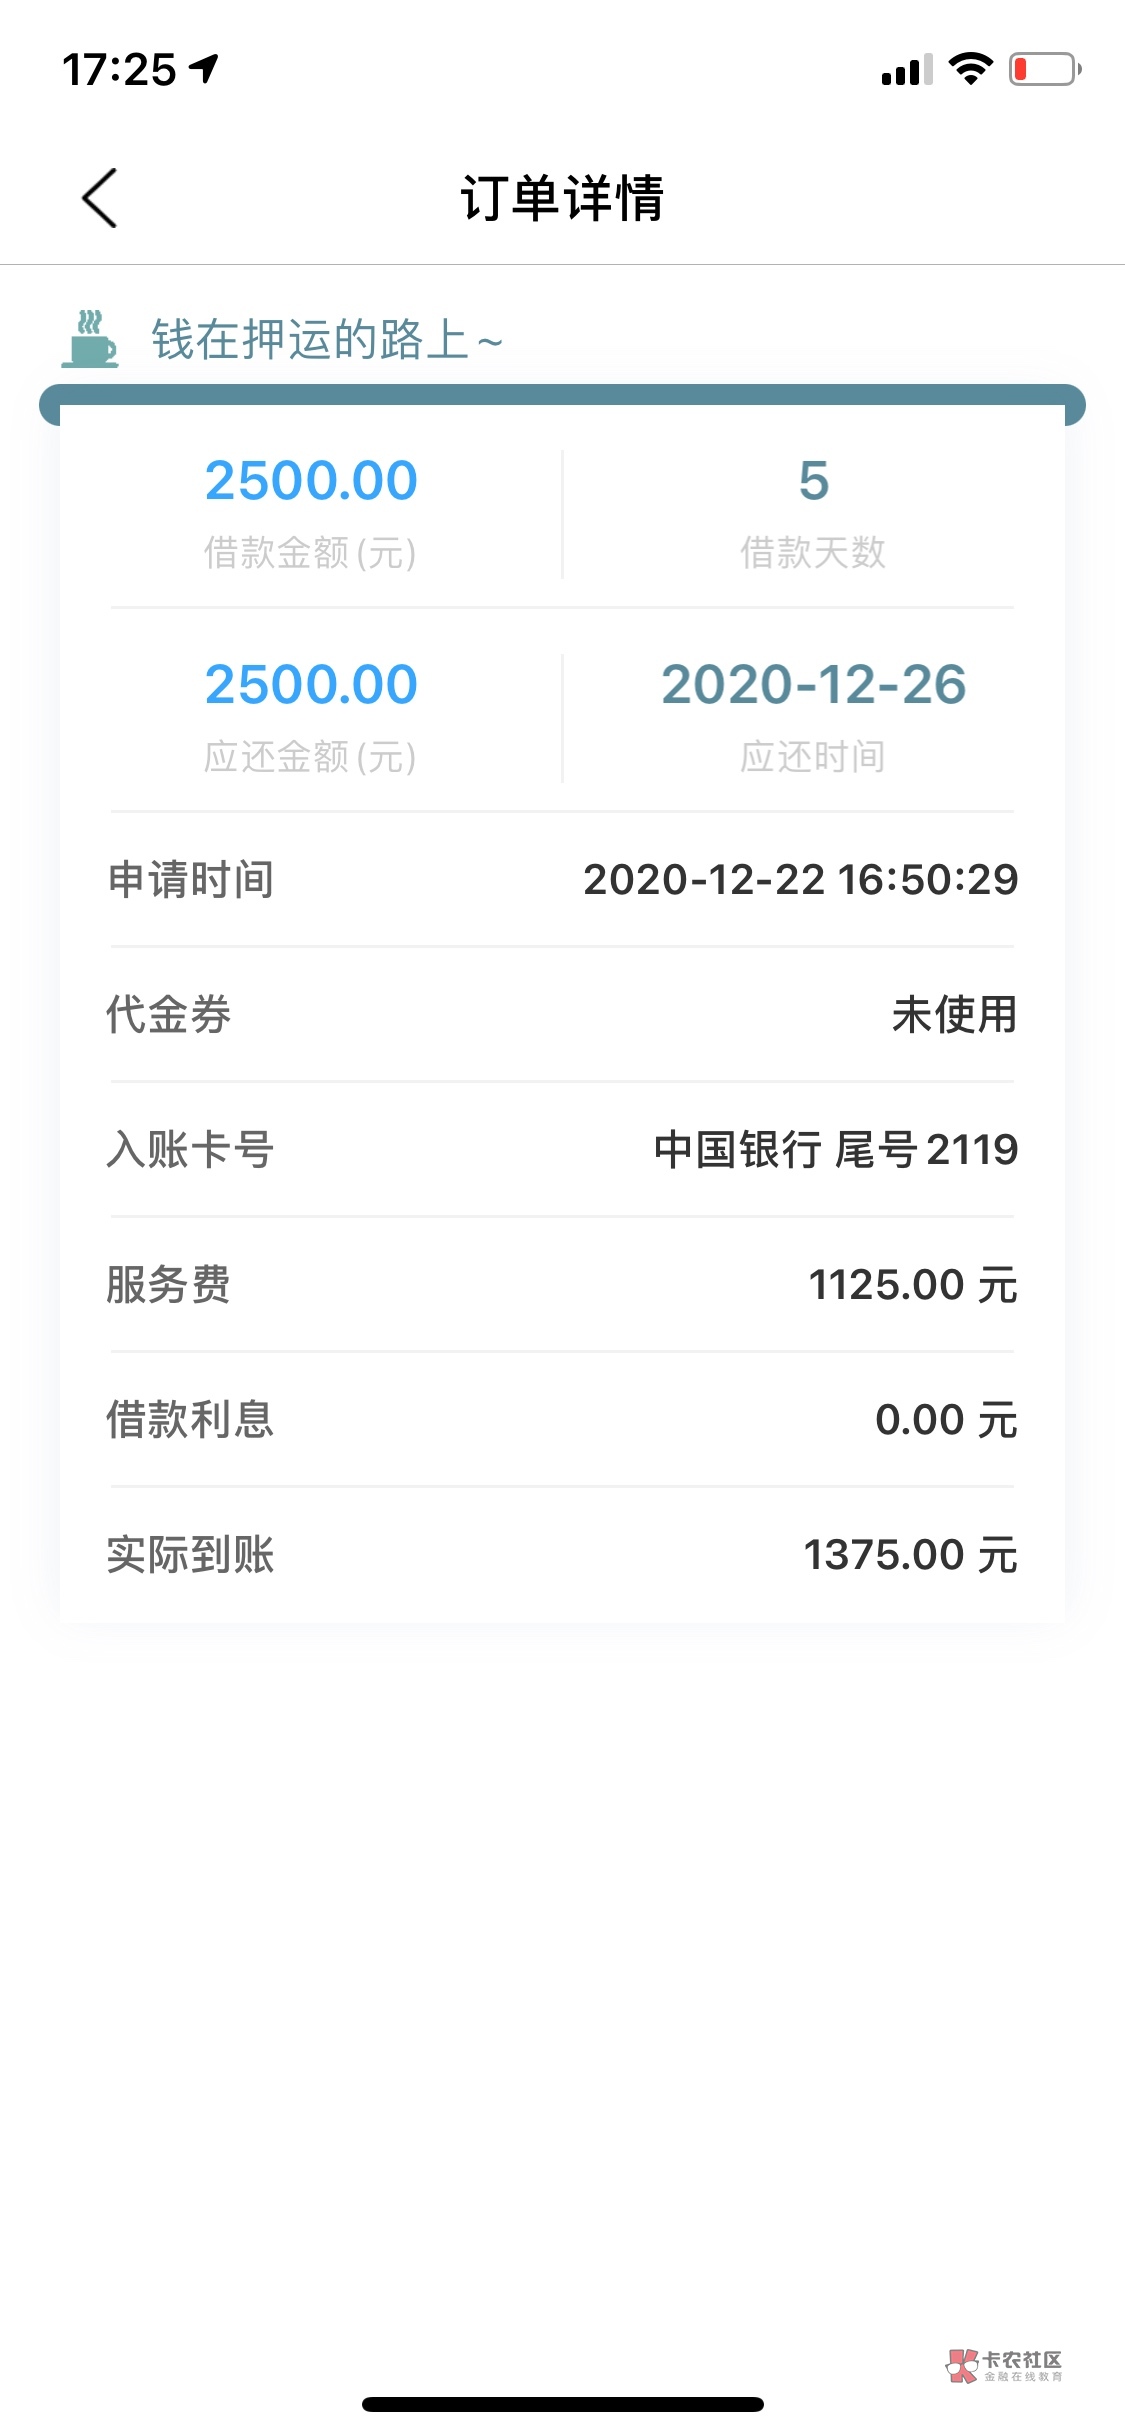Tap the 钱在押运的路上 status text
Viewport: 1125px width, 2436px height.
[x=326, y=340]
